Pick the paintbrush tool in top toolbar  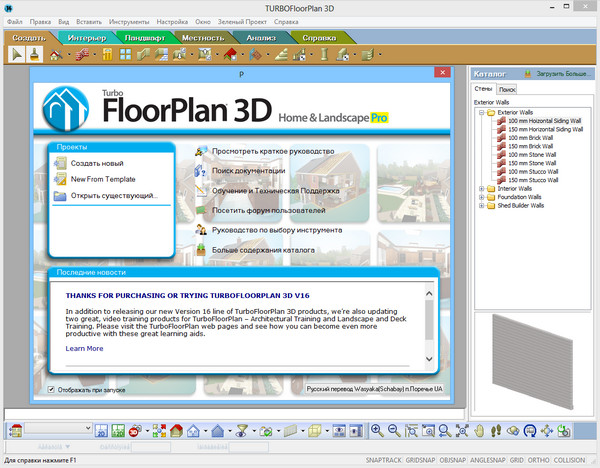pyautogui.click(x=34, y=55)
